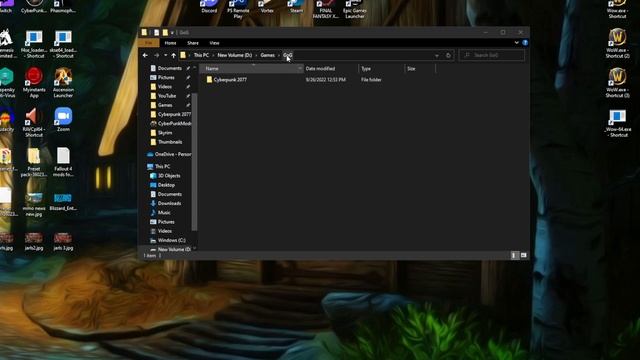Select the skse64_loader shortcut on the desktop
Screen dimensions: 640x360
[x=63, y=44]
